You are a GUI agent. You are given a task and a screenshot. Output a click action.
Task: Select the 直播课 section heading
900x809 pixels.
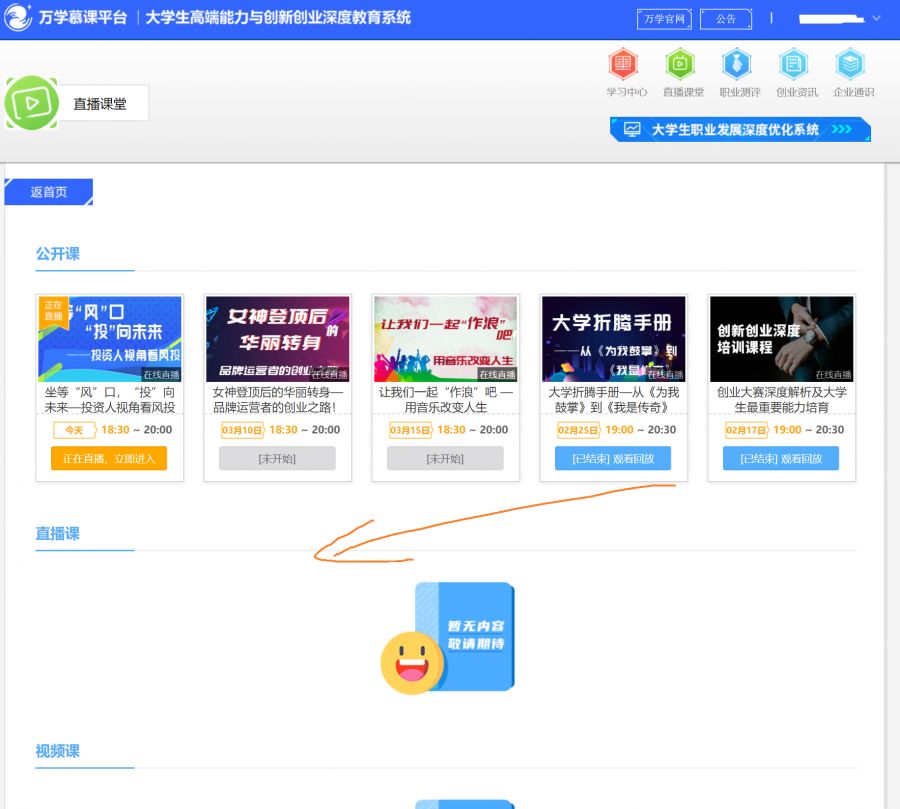tap(55, 533)
